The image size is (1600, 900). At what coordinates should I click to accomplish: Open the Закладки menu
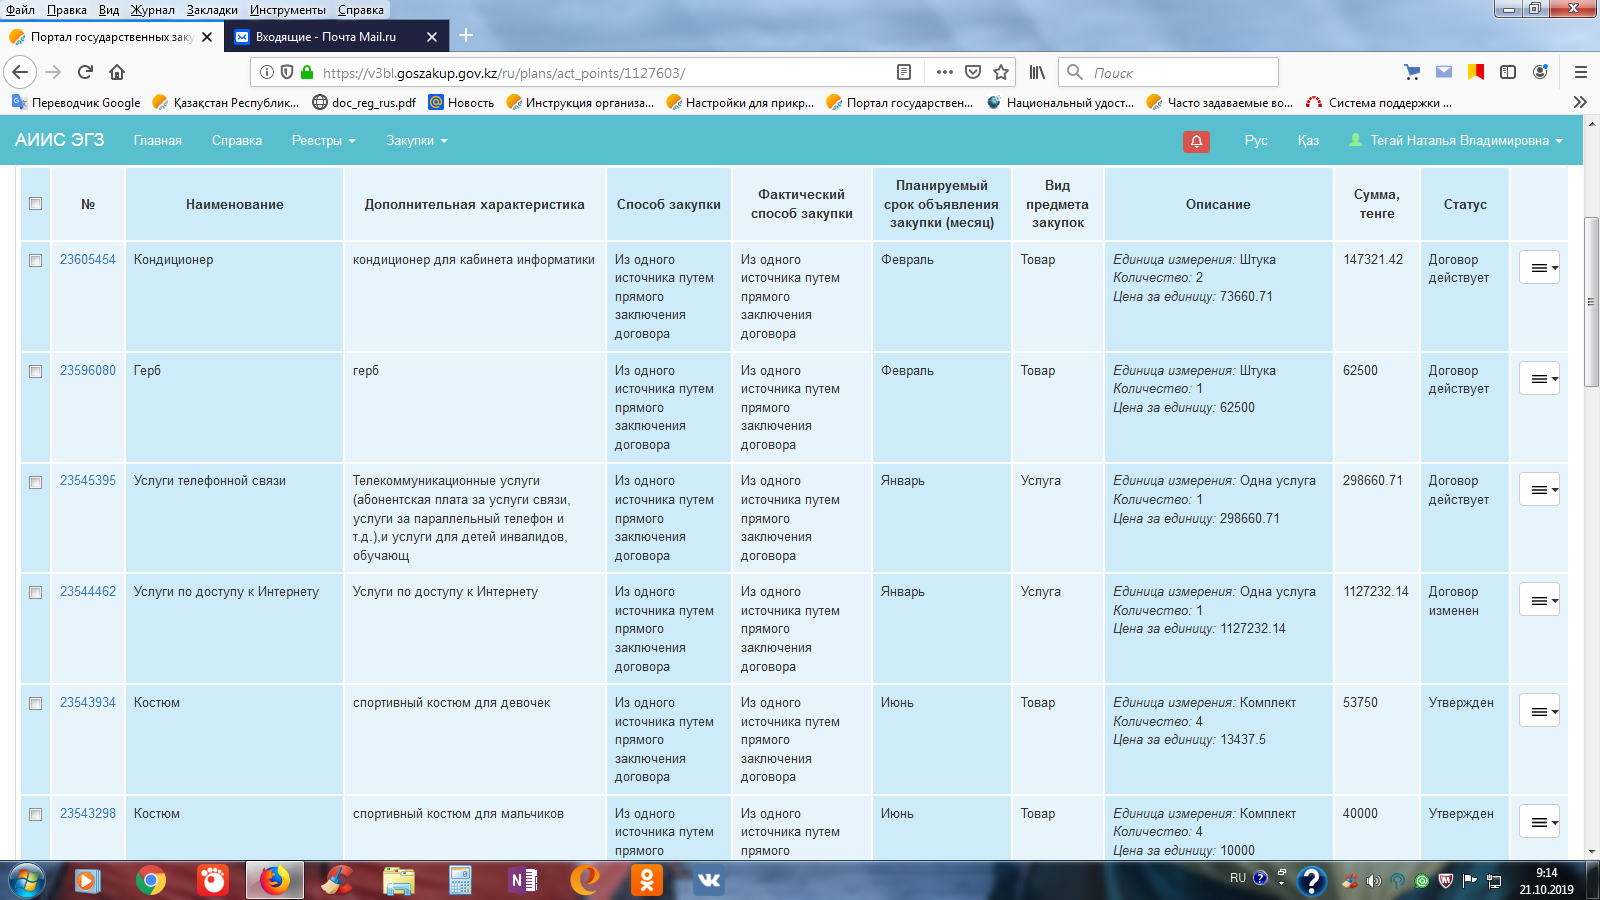(x=212, y=10)
